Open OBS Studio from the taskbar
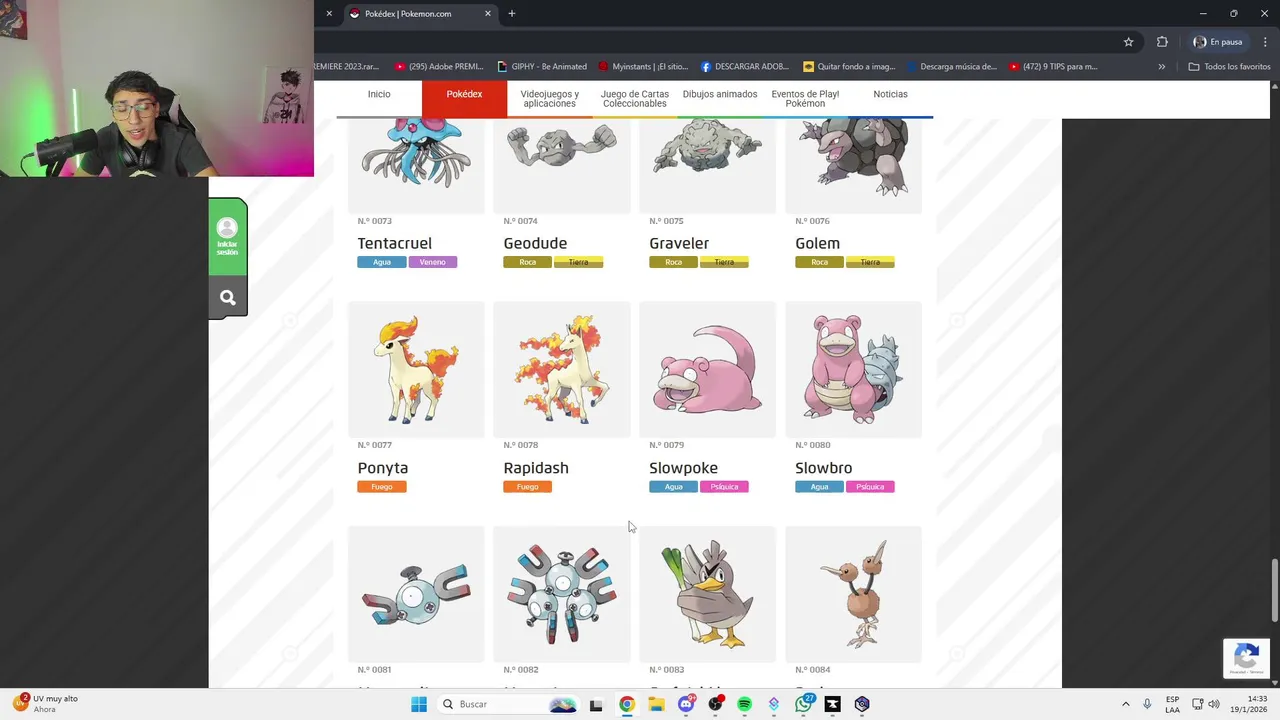Viewport: 1280px width, 720px height. click(x=715, y=704)
